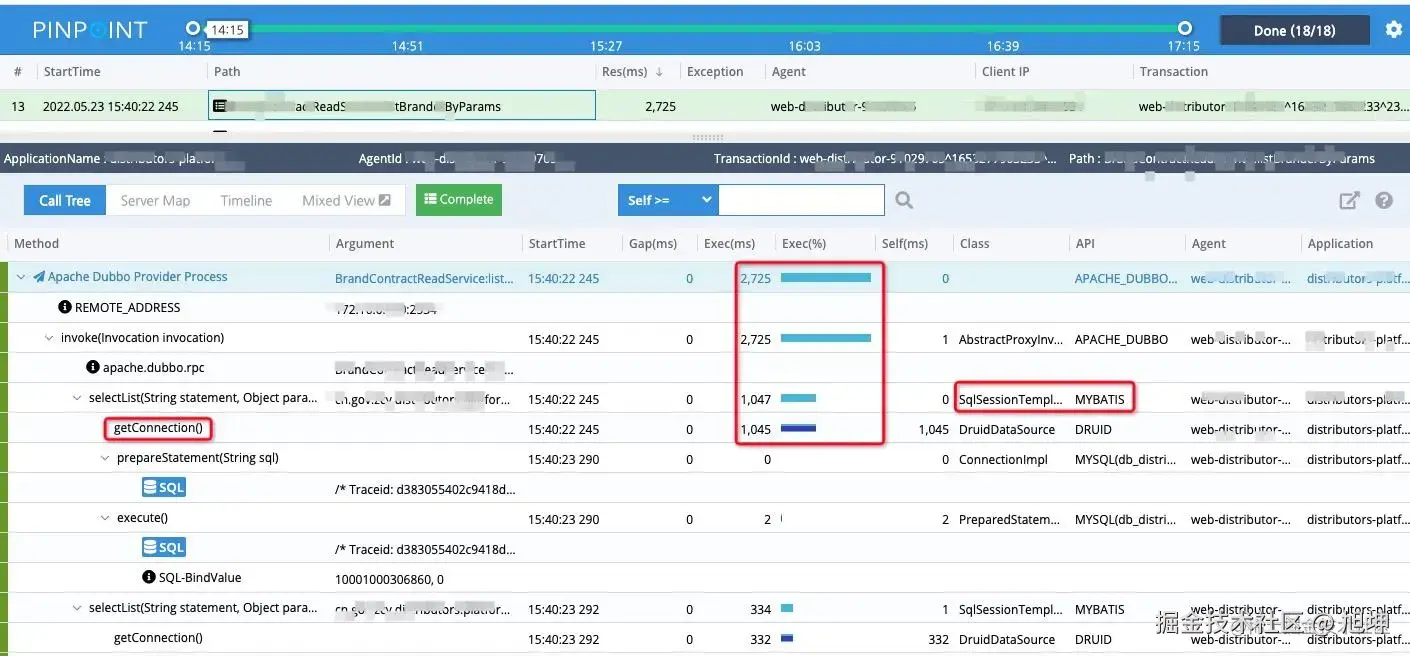
Task: Click the APACHE_DUBBO... API cell in first row
Action: pos(1126,279)
